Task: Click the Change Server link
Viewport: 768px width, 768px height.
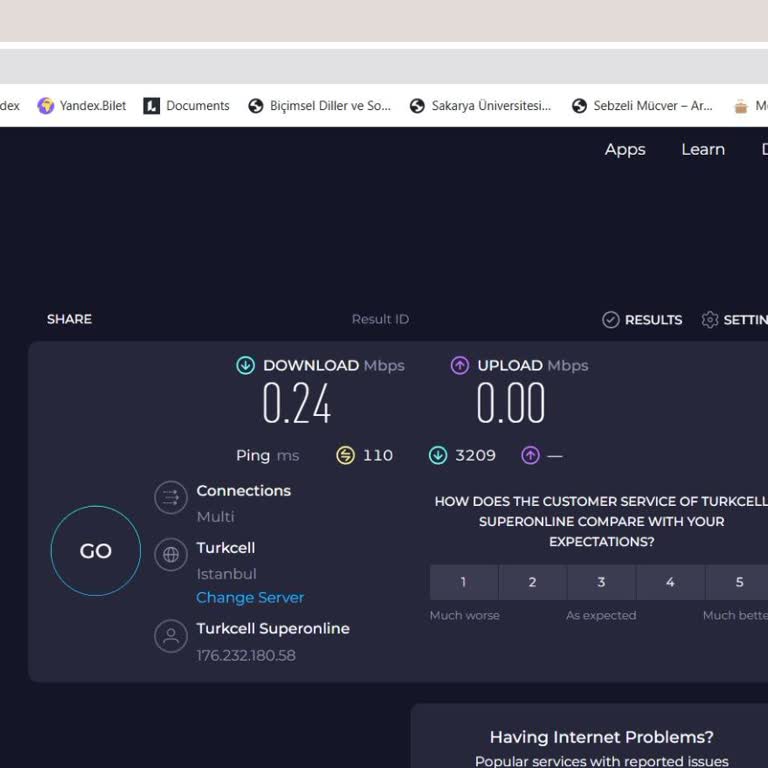Action: click(250, 598)
